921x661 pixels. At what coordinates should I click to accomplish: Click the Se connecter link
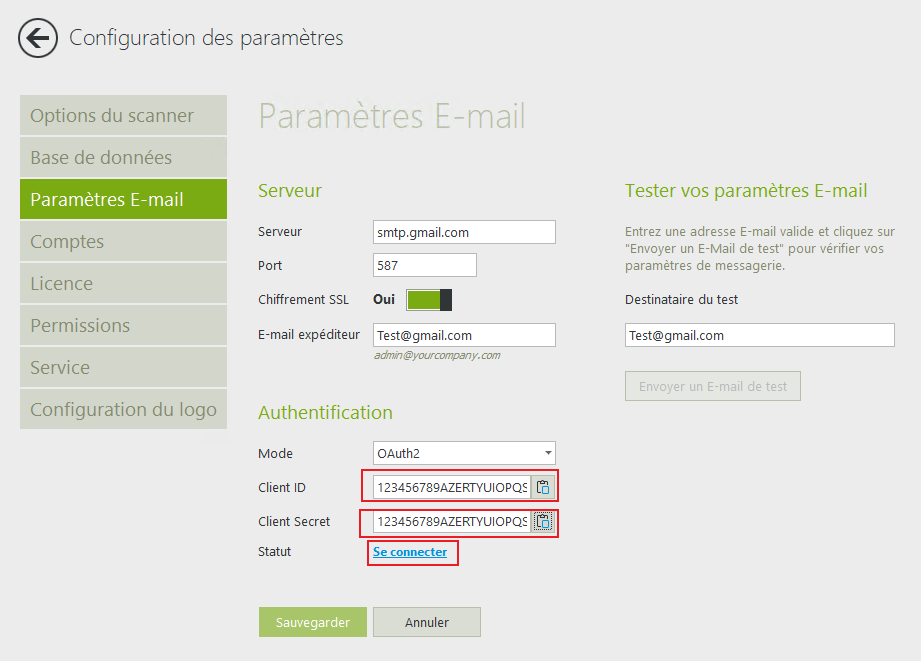(410, 552)
